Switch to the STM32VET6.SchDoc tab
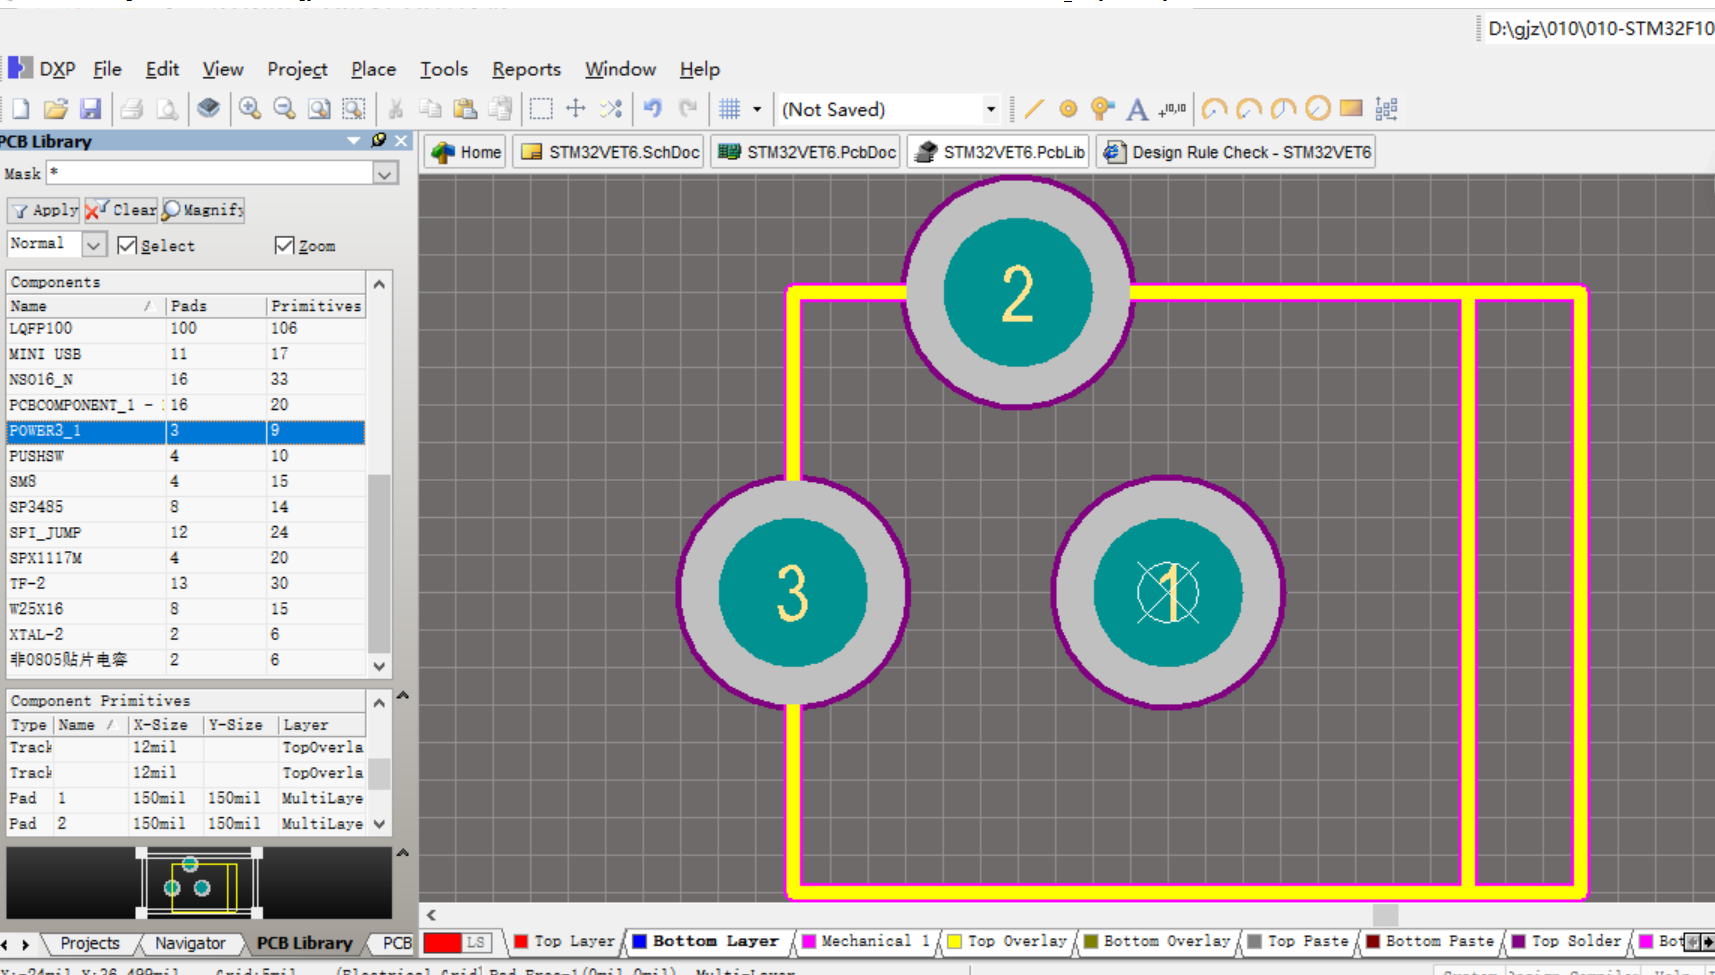This screenshot has width=1715, height=975. [610, 152]
